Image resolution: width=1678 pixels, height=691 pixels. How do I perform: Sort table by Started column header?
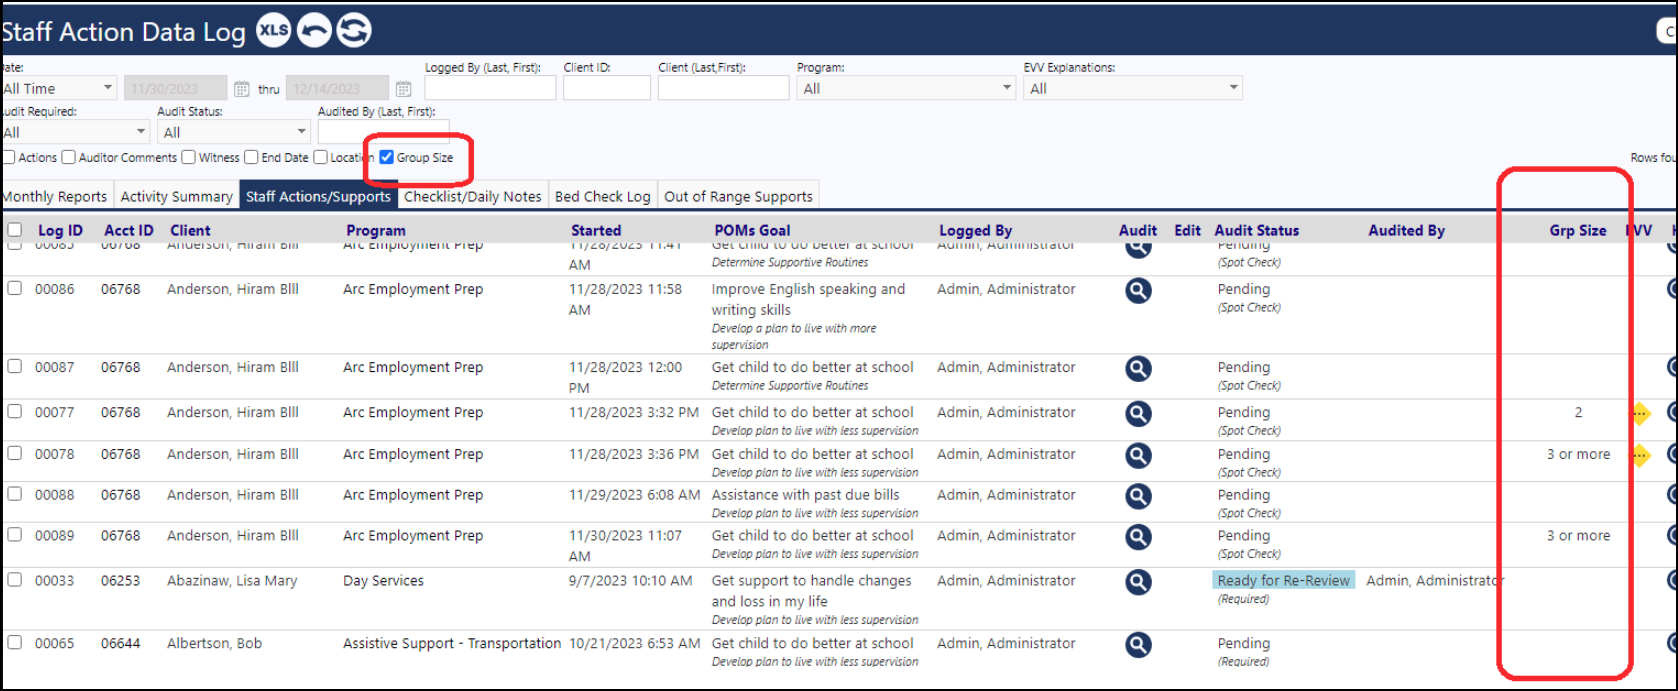pyautogui.click(x=596, y=231)
